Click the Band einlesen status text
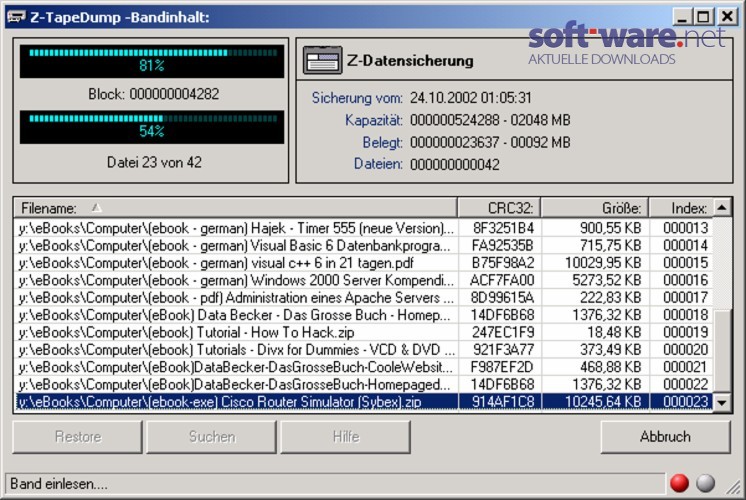Screen dimensions: 746x500 59,484
